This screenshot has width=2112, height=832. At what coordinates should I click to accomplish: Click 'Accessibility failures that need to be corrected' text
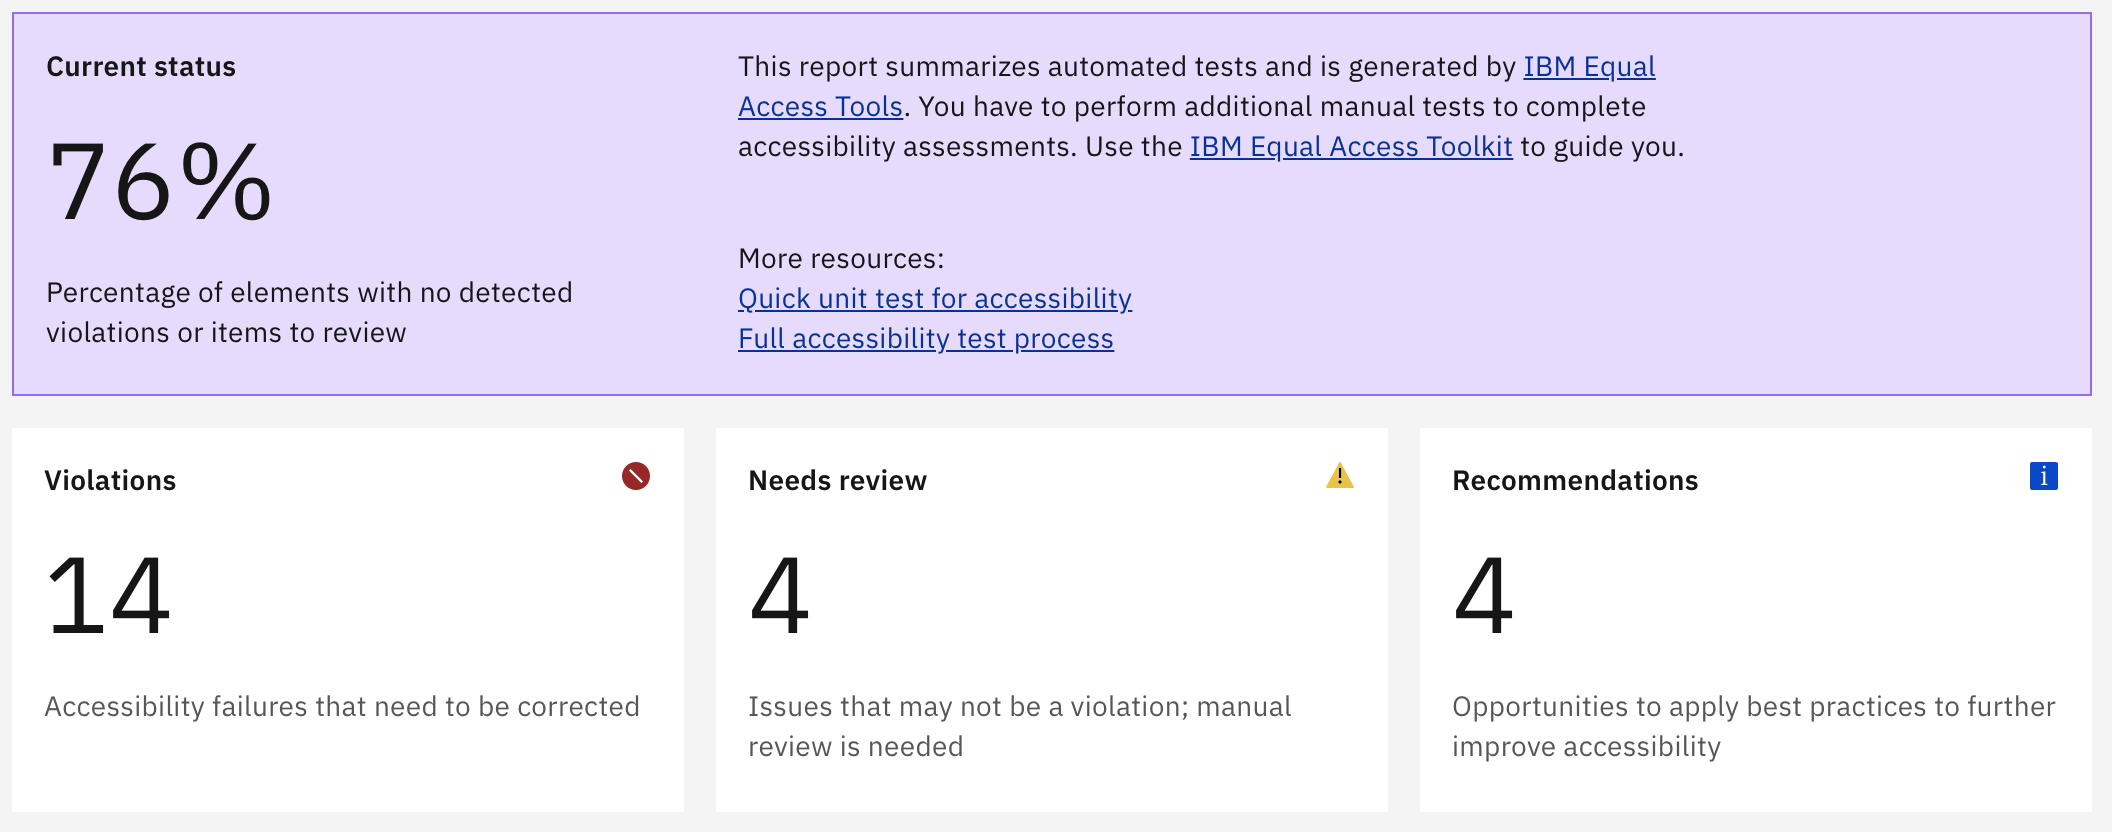pyautogui.click(x=342, y=707)
